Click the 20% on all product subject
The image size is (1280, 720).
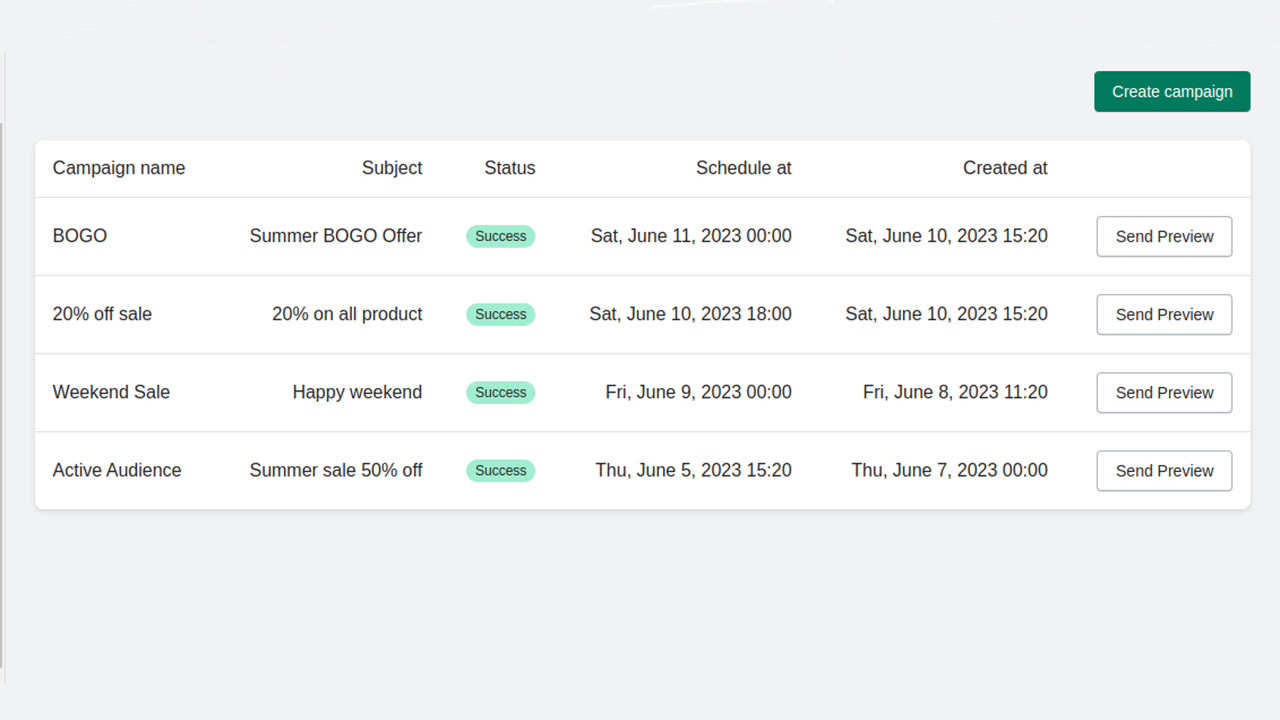(347, 314)
